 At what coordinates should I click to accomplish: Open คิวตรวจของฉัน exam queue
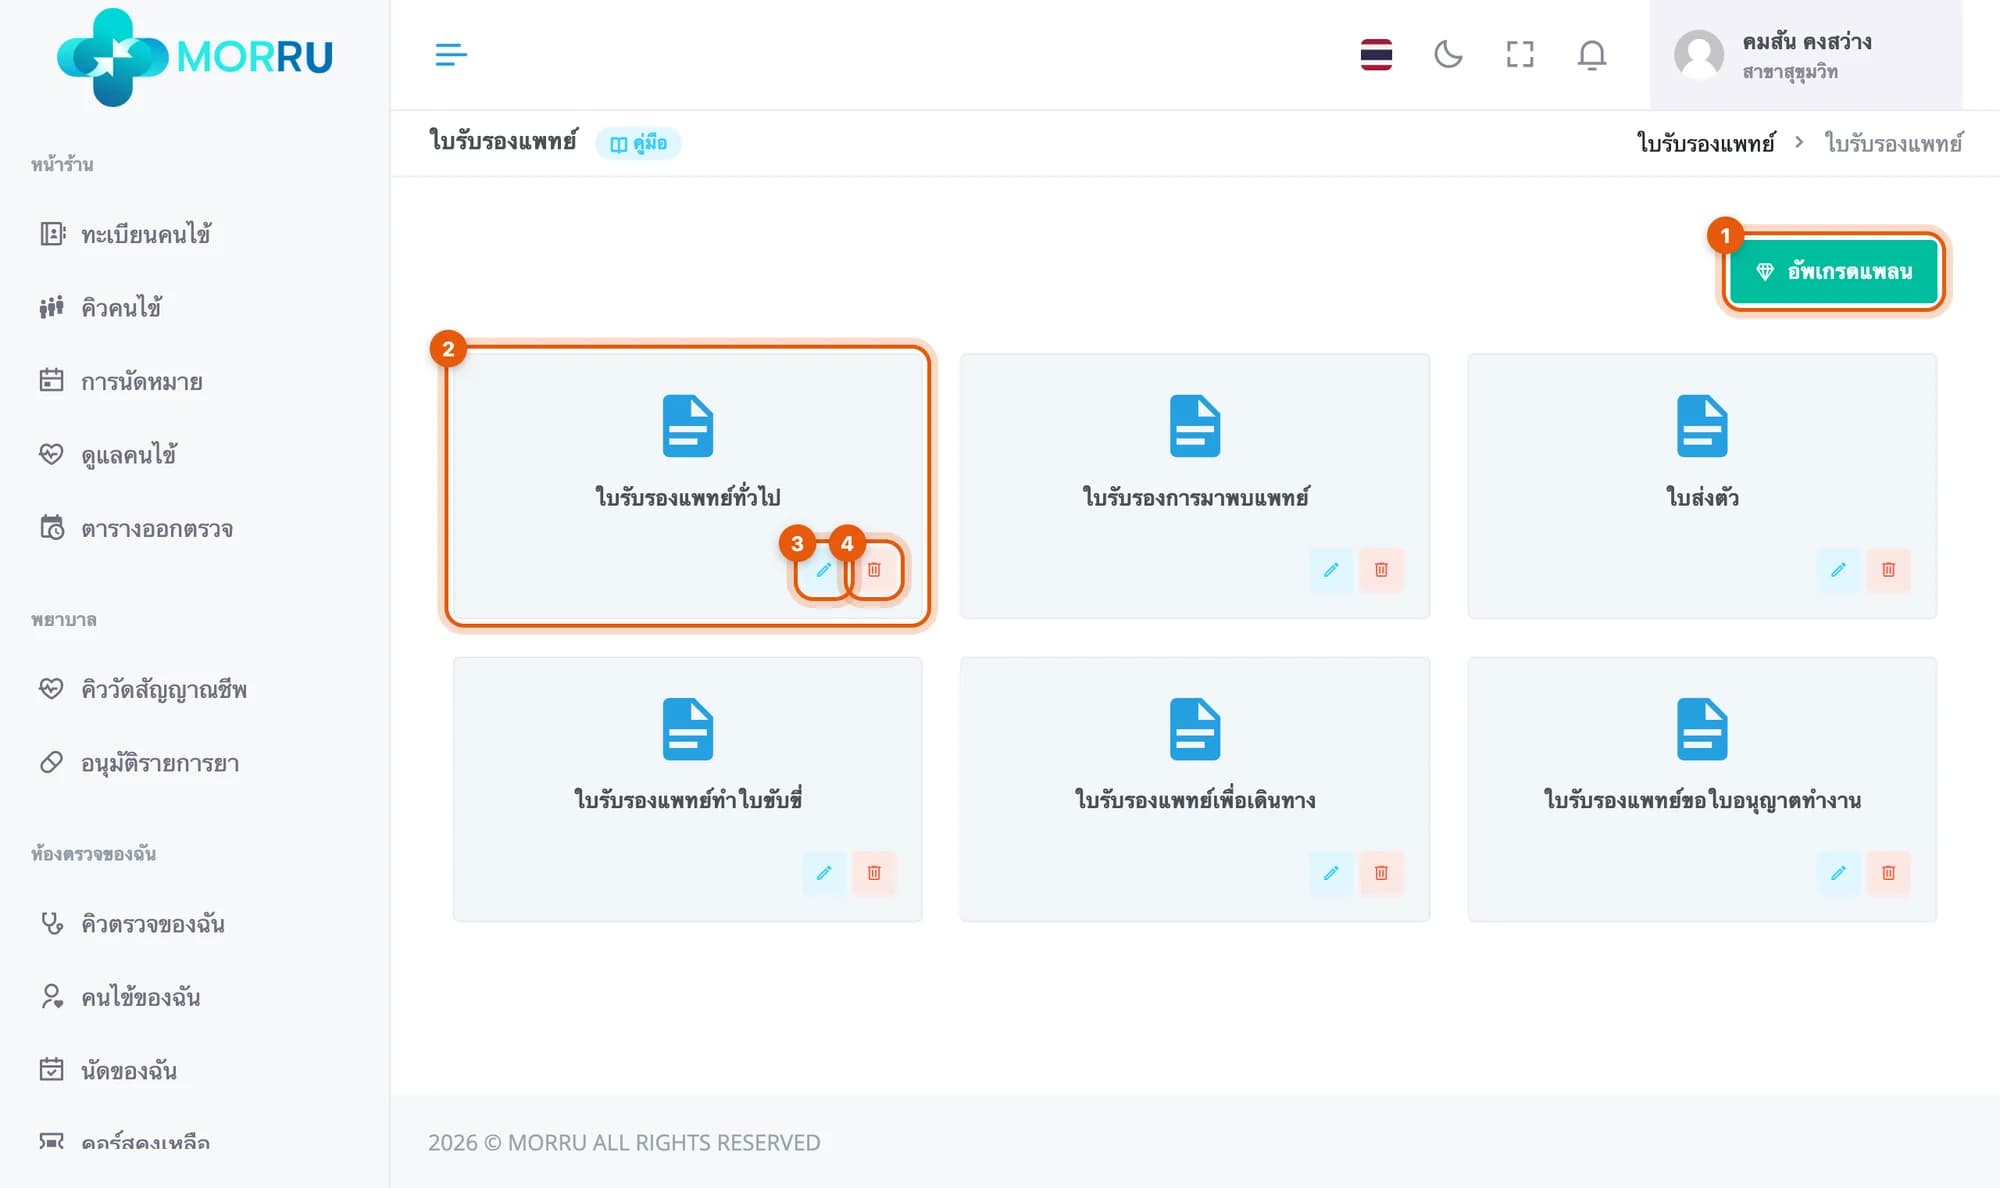131,923
